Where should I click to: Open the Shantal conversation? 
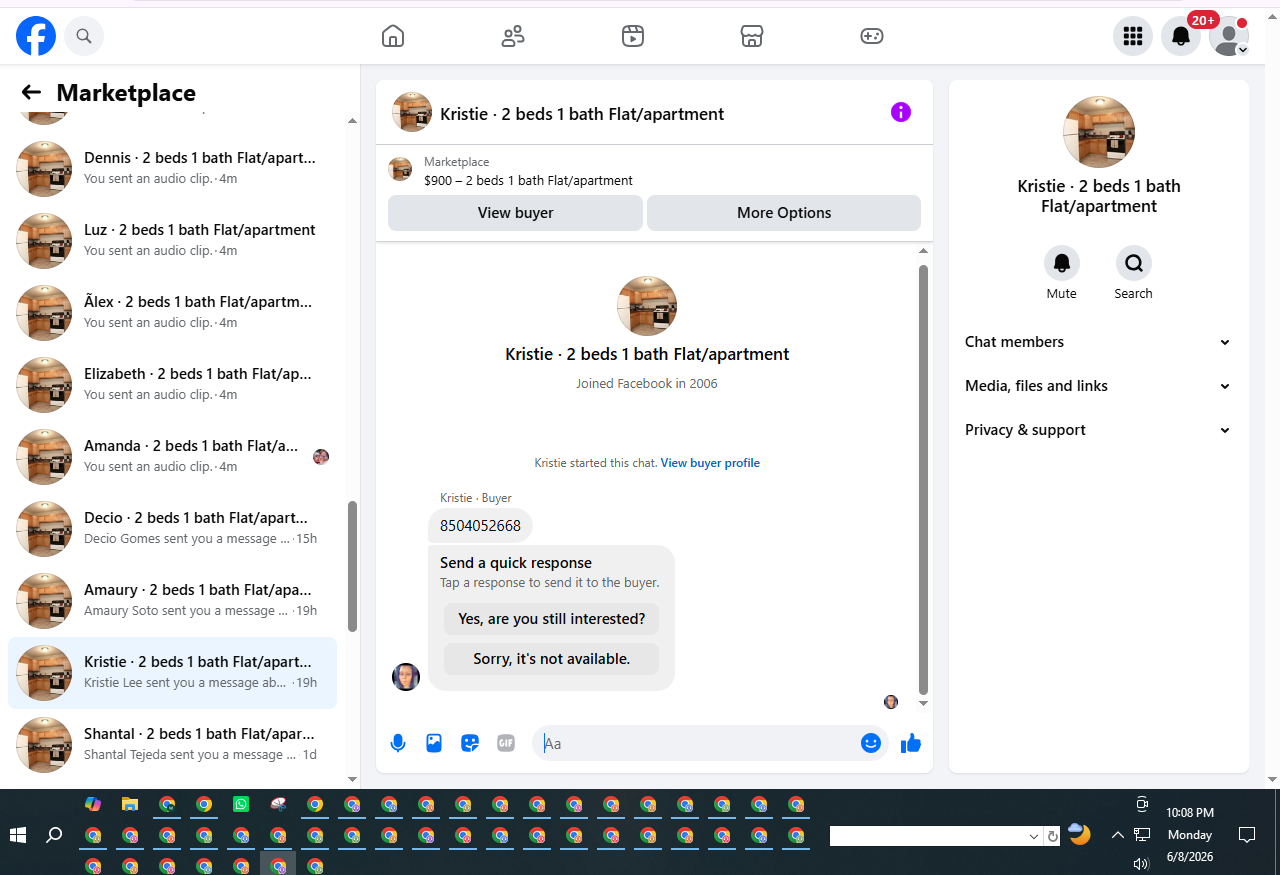coord(172,745)
